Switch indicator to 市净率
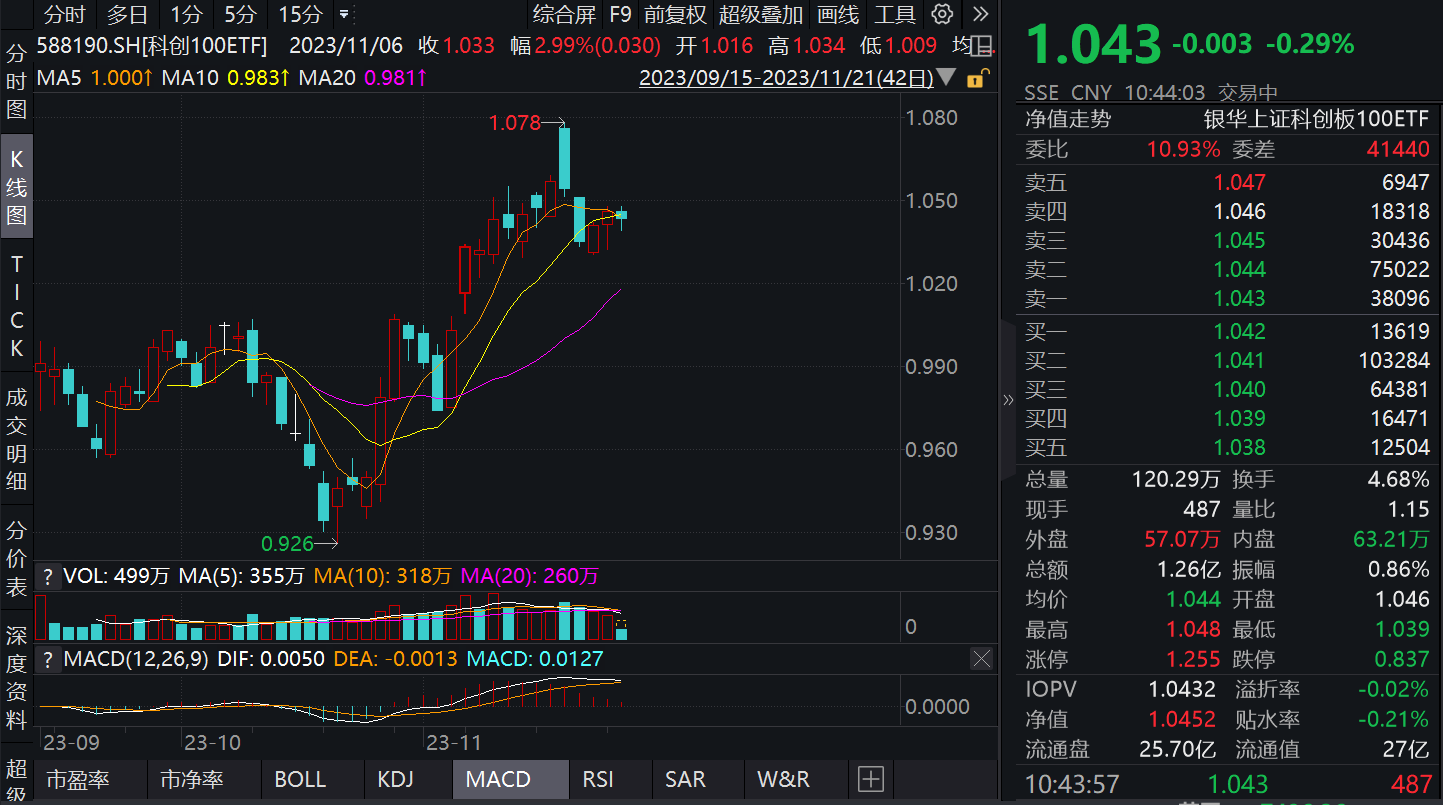1443x805 pixels. pyautogui.click(x=191, y=780)
